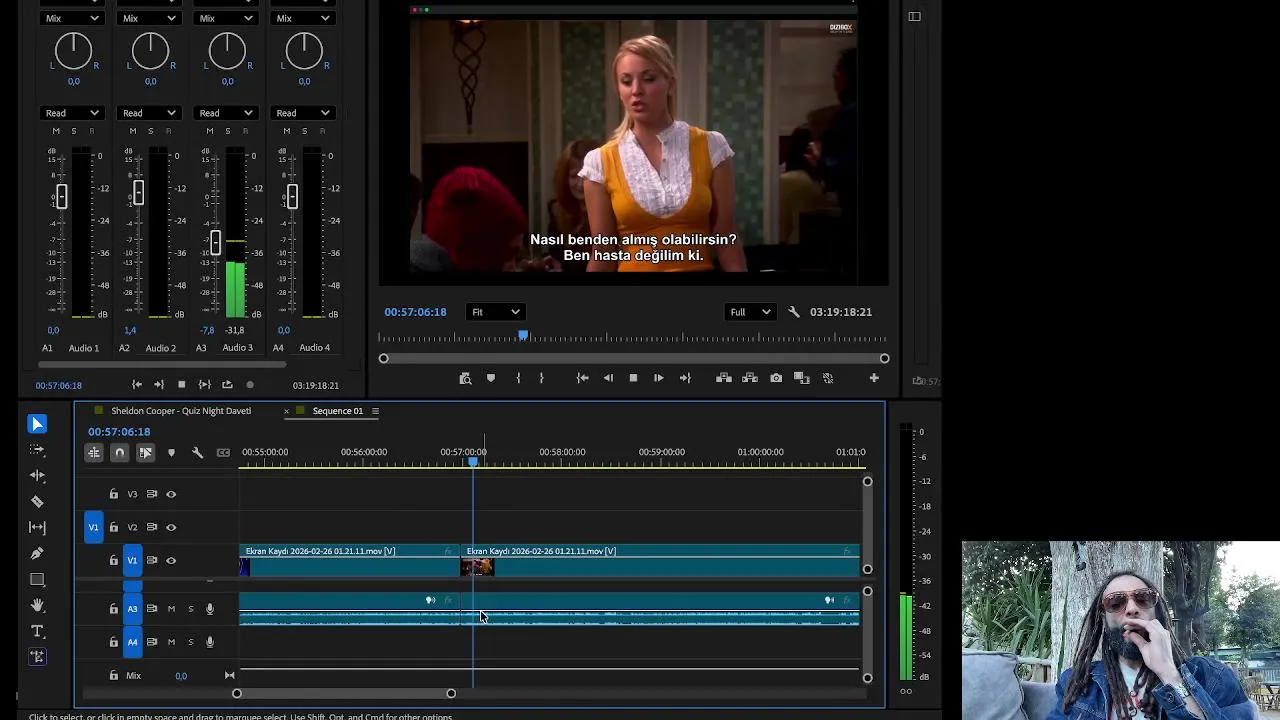The width and height of the screenshot is (1280, 720).
Task: Toggle the V1 track output eye
Action: click(171, 560)
